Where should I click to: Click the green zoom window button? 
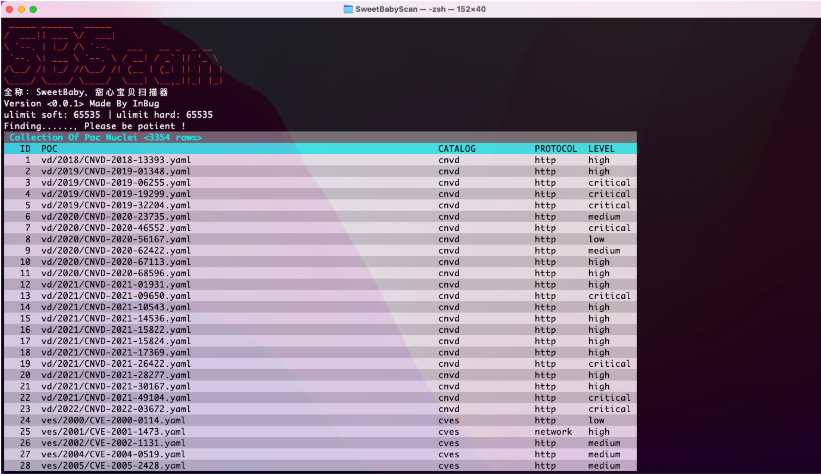(33, 9)
